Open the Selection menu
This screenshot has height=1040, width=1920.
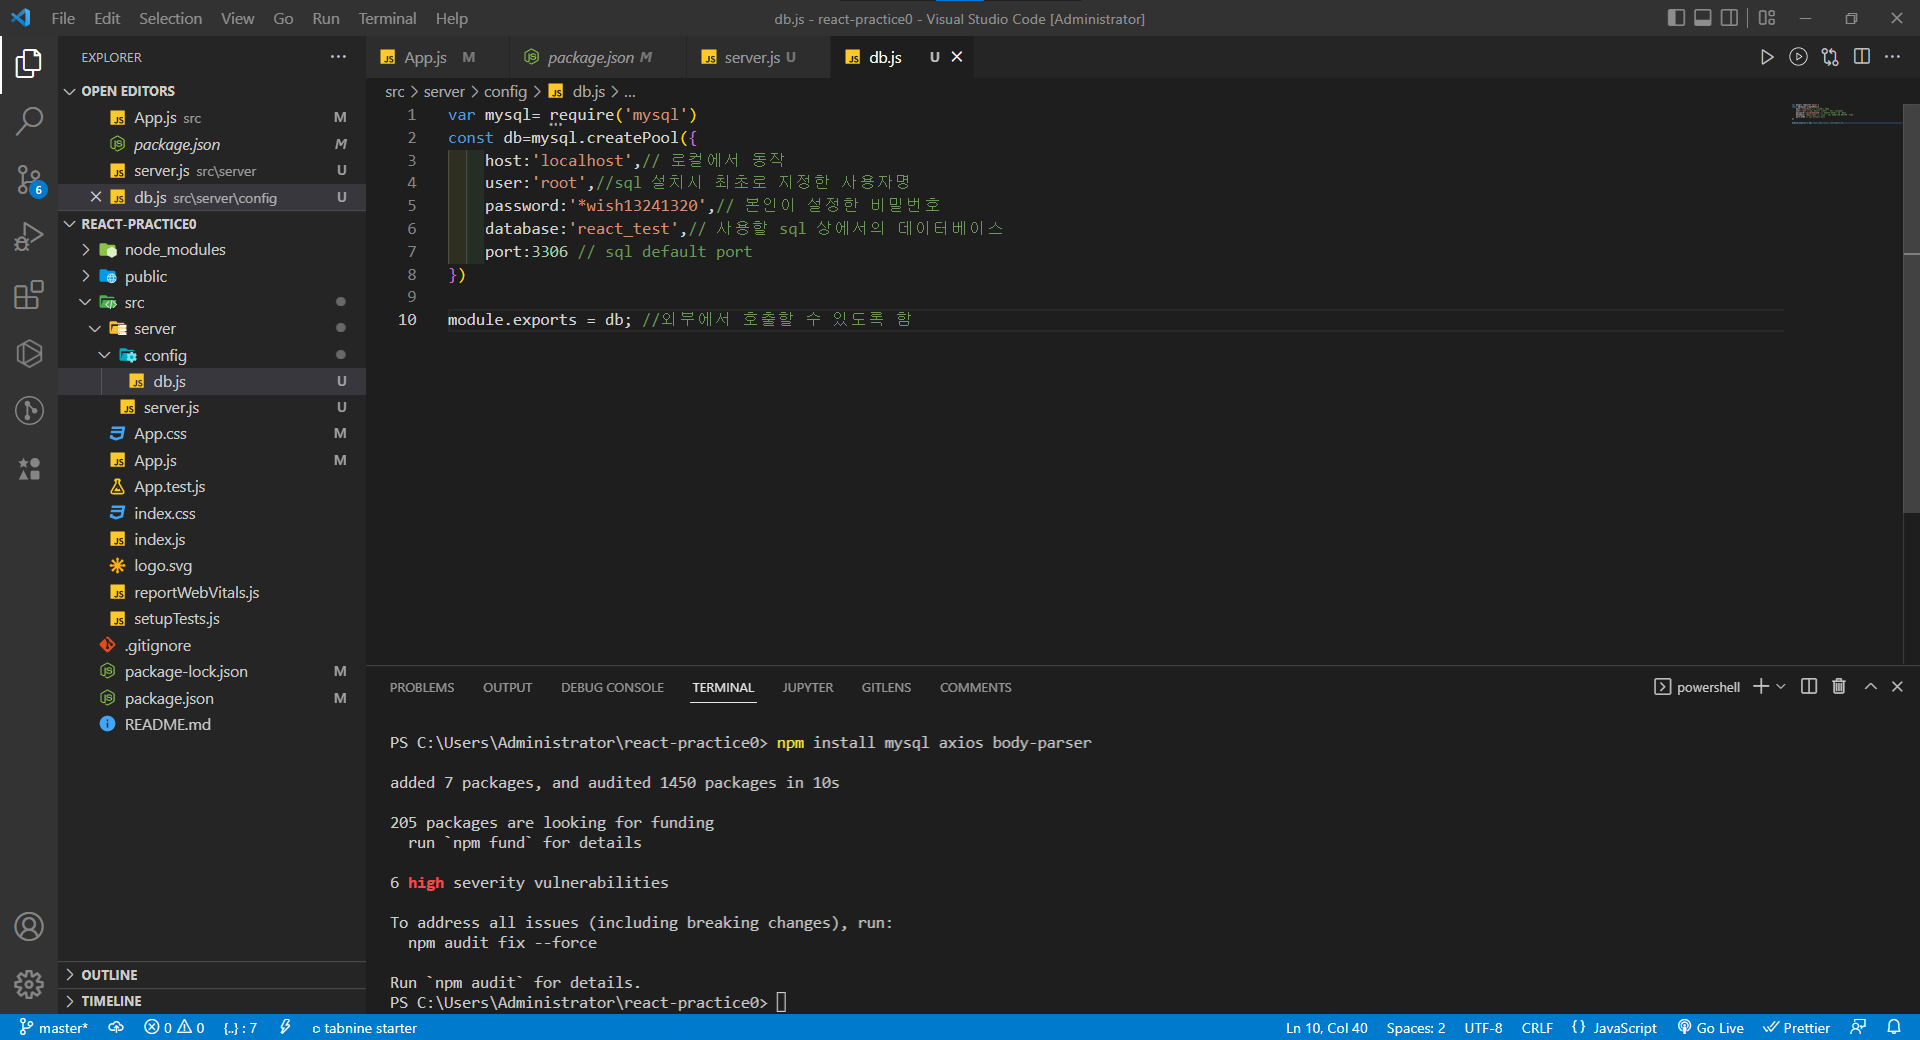pos(170,18)
